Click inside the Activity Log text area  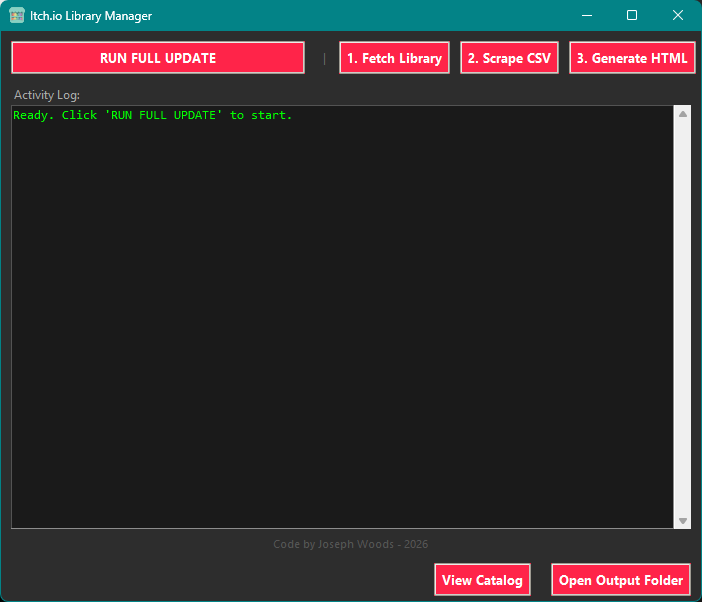point(342,317)
